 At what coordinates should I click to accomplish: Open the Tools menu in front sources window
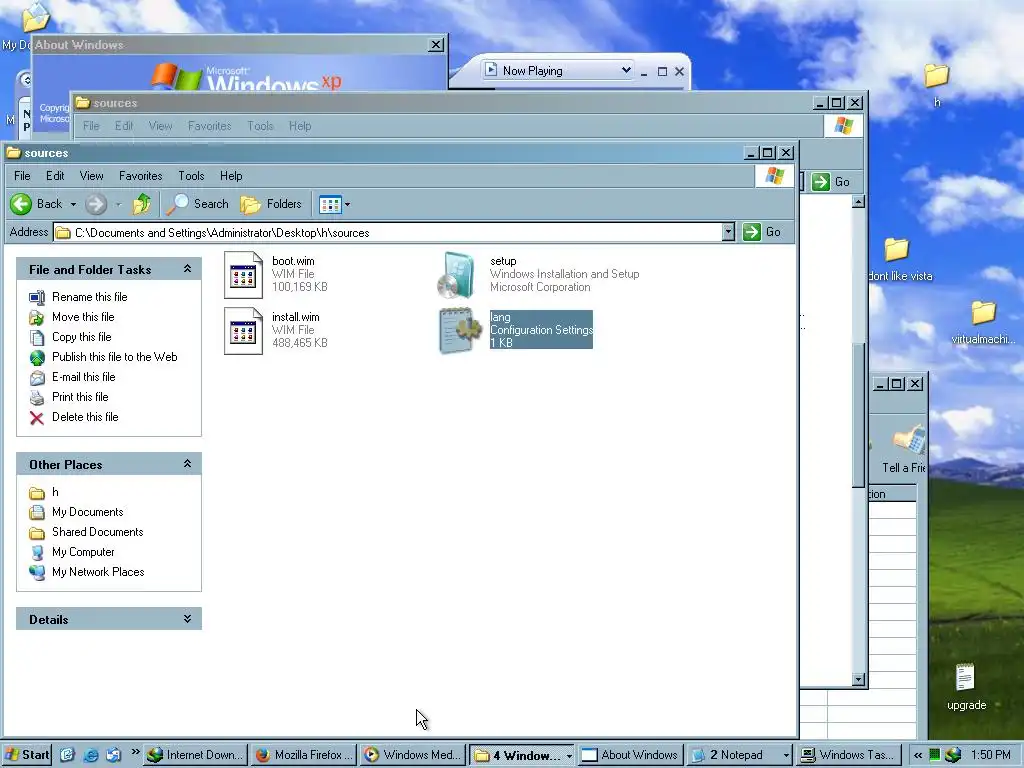click(191, 176)
